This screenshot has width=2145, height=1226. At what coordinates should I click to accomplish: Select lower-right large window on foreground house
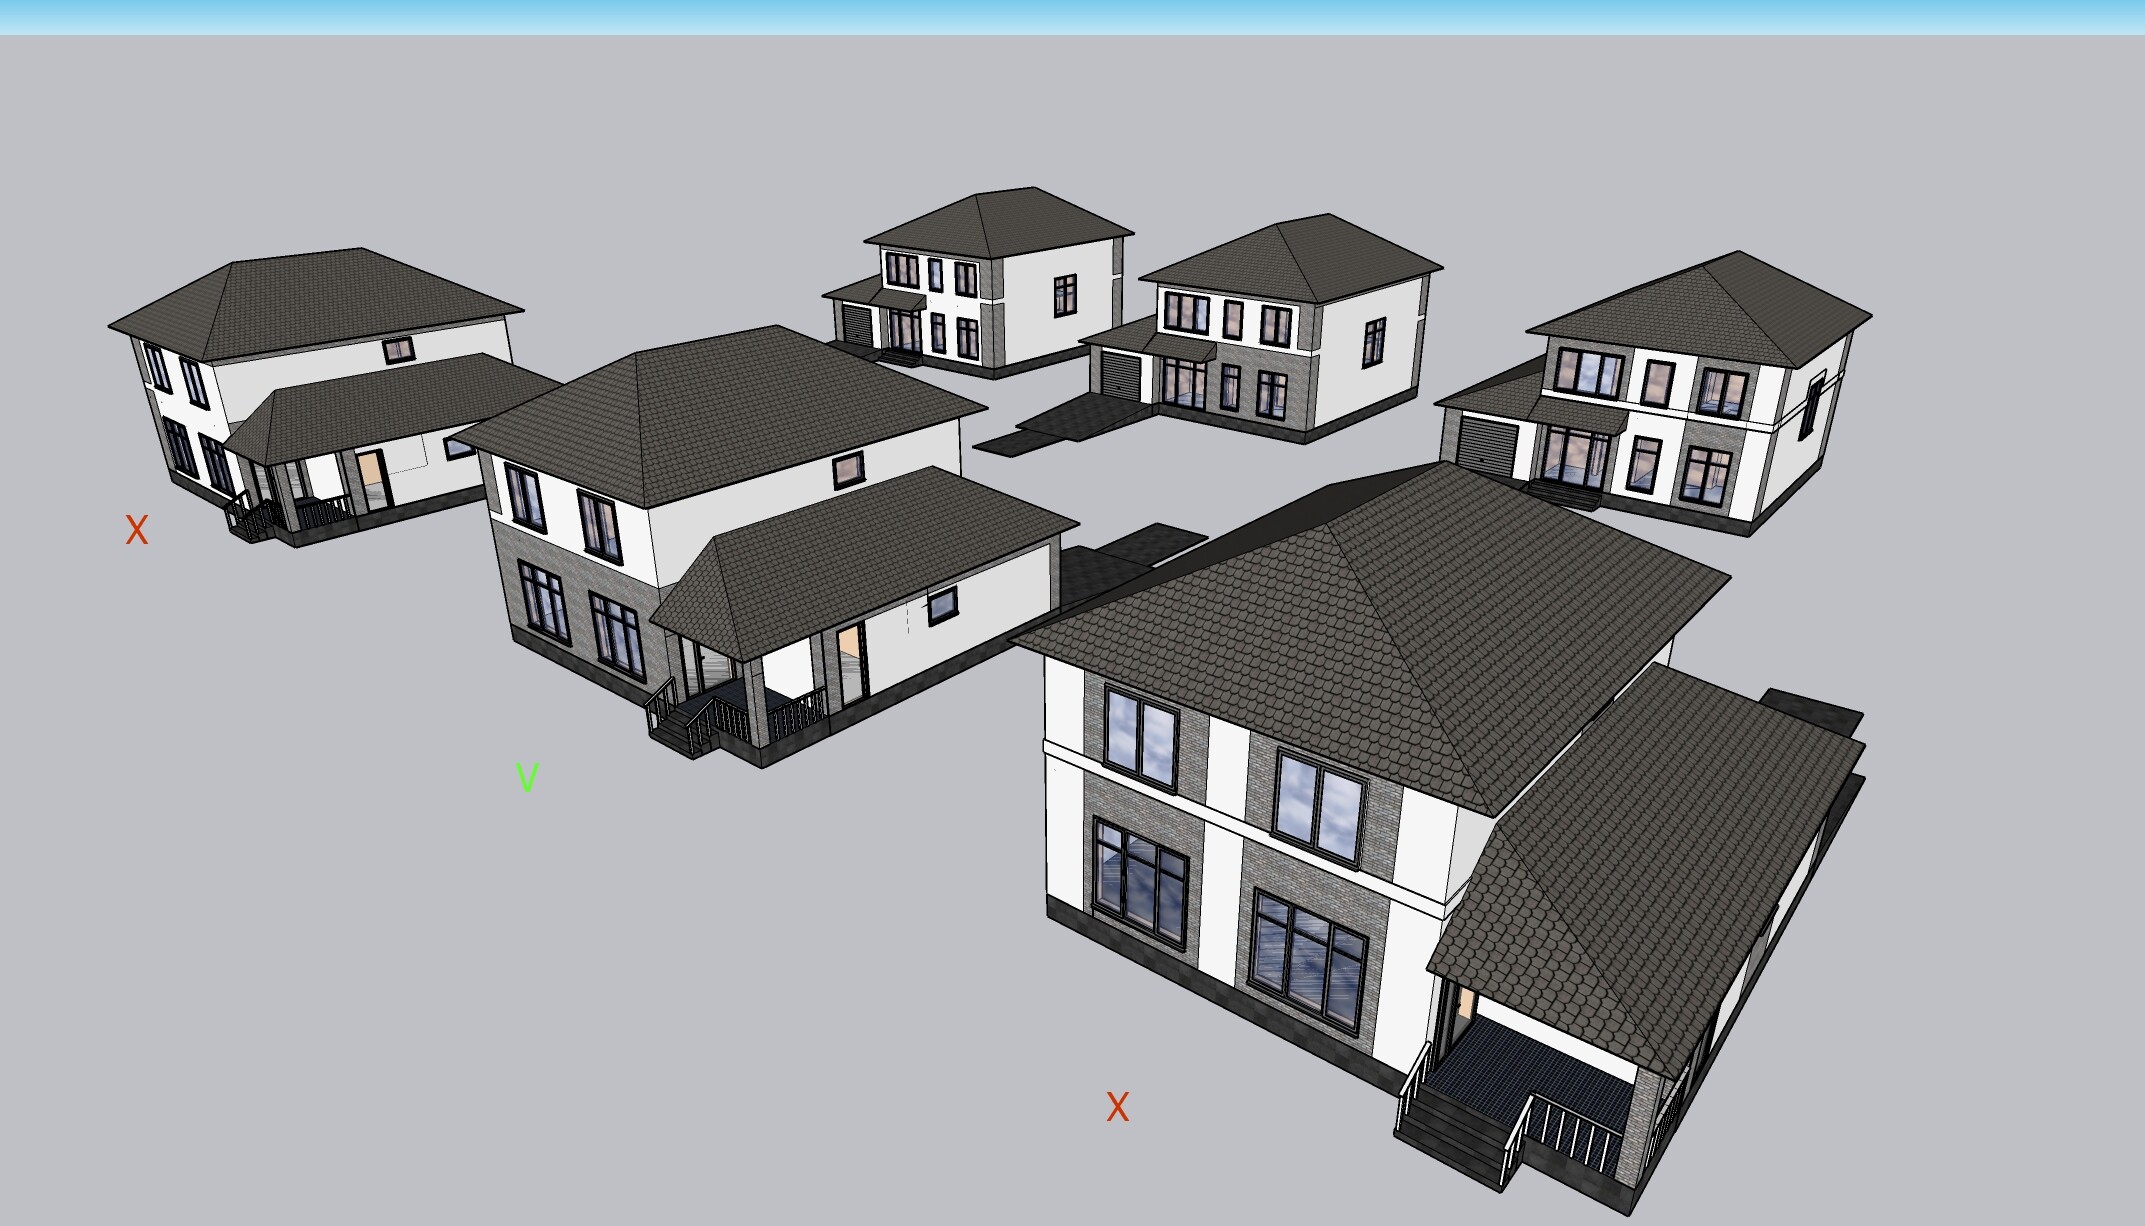[x=1308, y=960]
